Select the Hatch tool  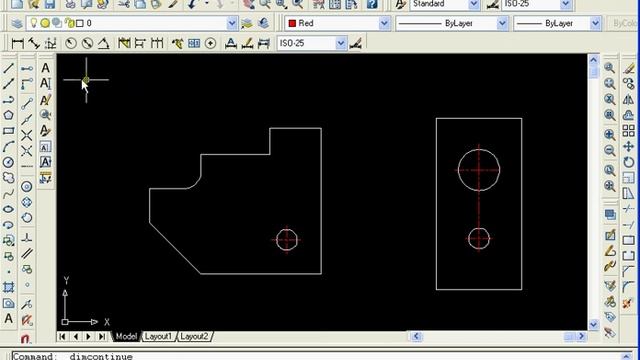tap(9, 287)
